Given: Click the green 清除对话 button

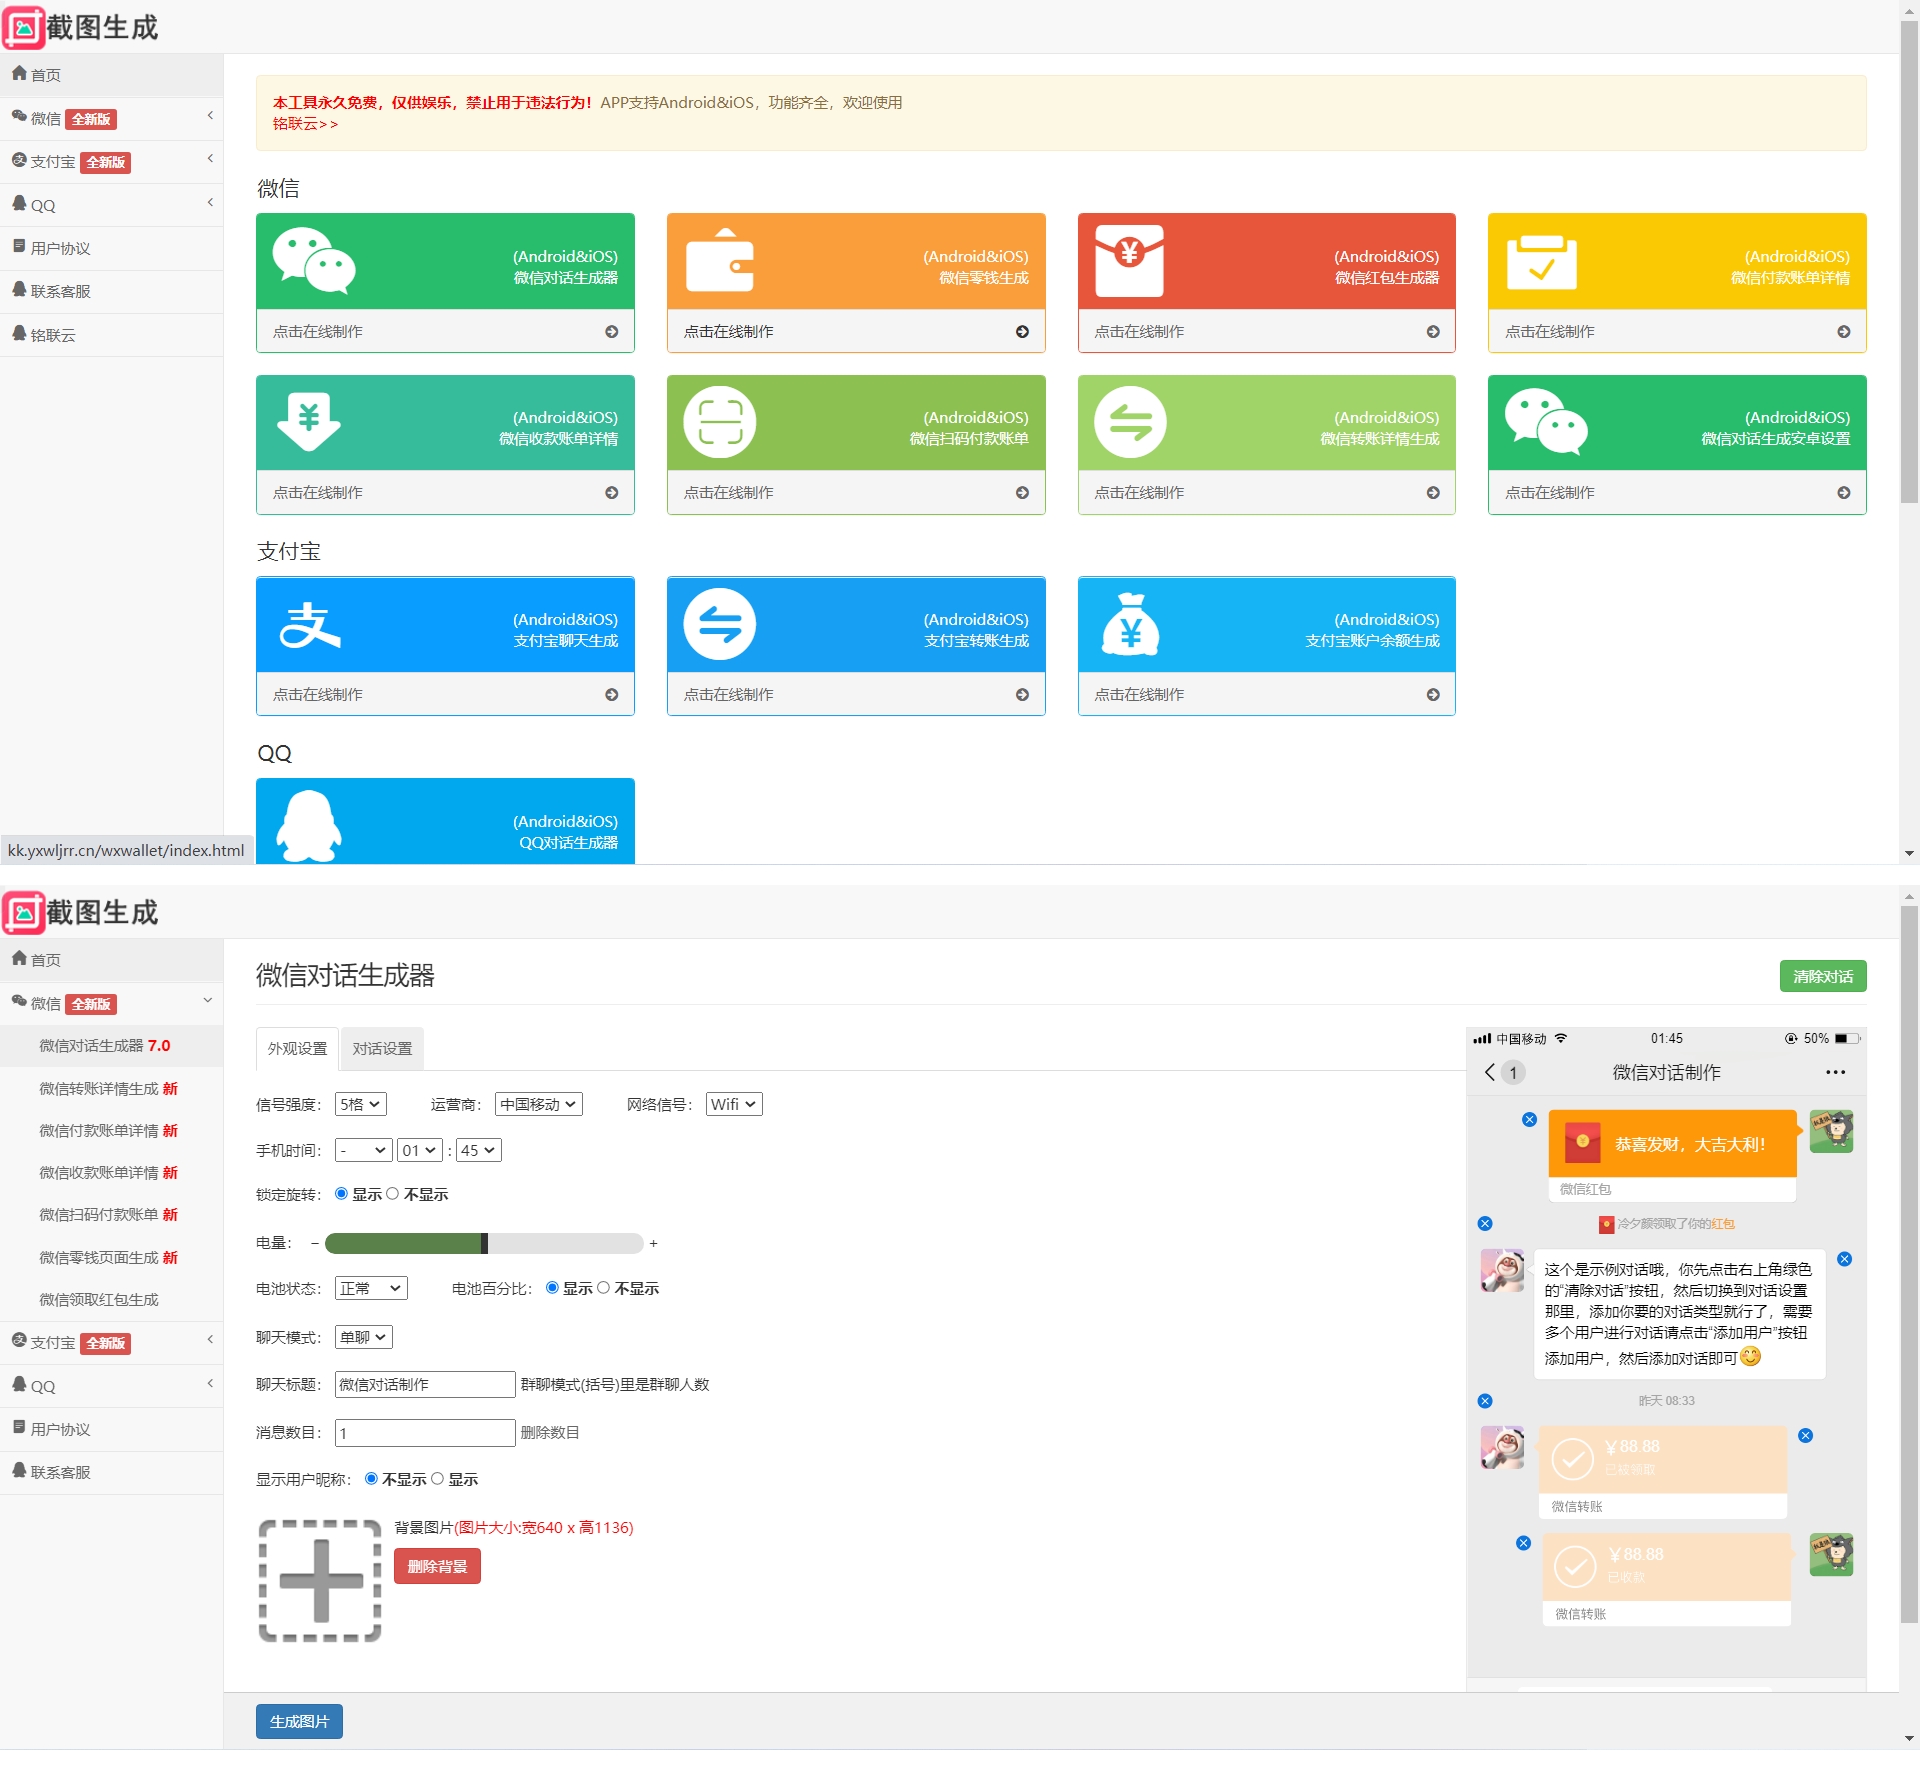Looking at the screenshot, I should pyautogui.click(x=1822, y=976).
